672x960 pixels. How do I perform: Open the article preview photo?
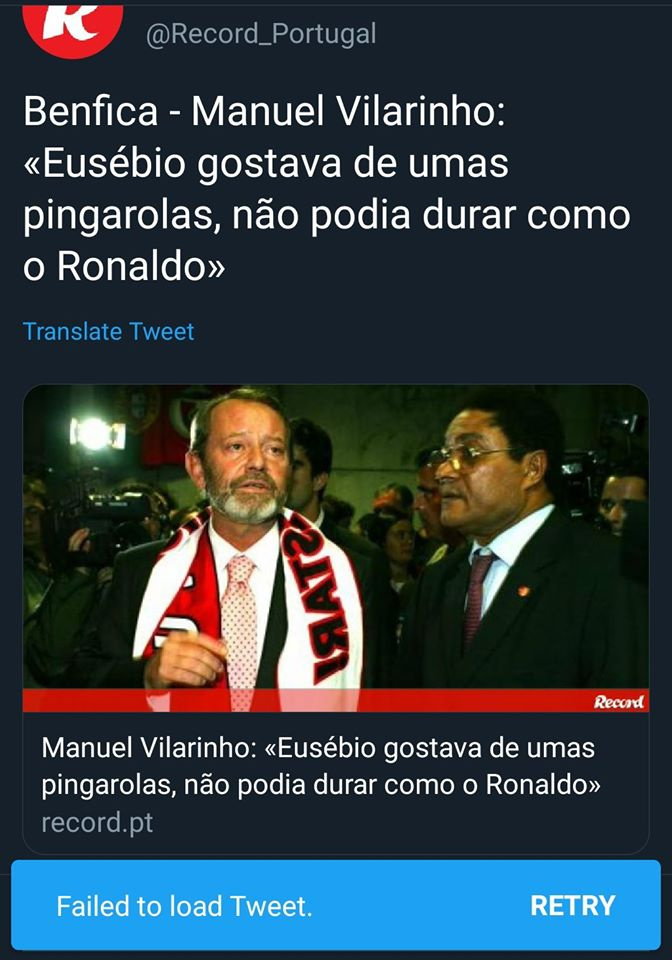tap(335, 548)
